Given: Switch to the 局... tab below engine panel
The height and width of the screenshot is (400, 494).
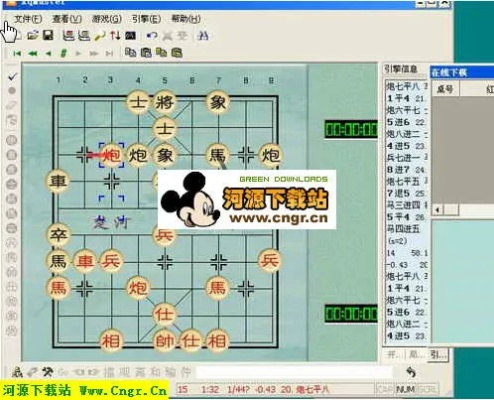Looking at the screenshot, I should 416,354.
